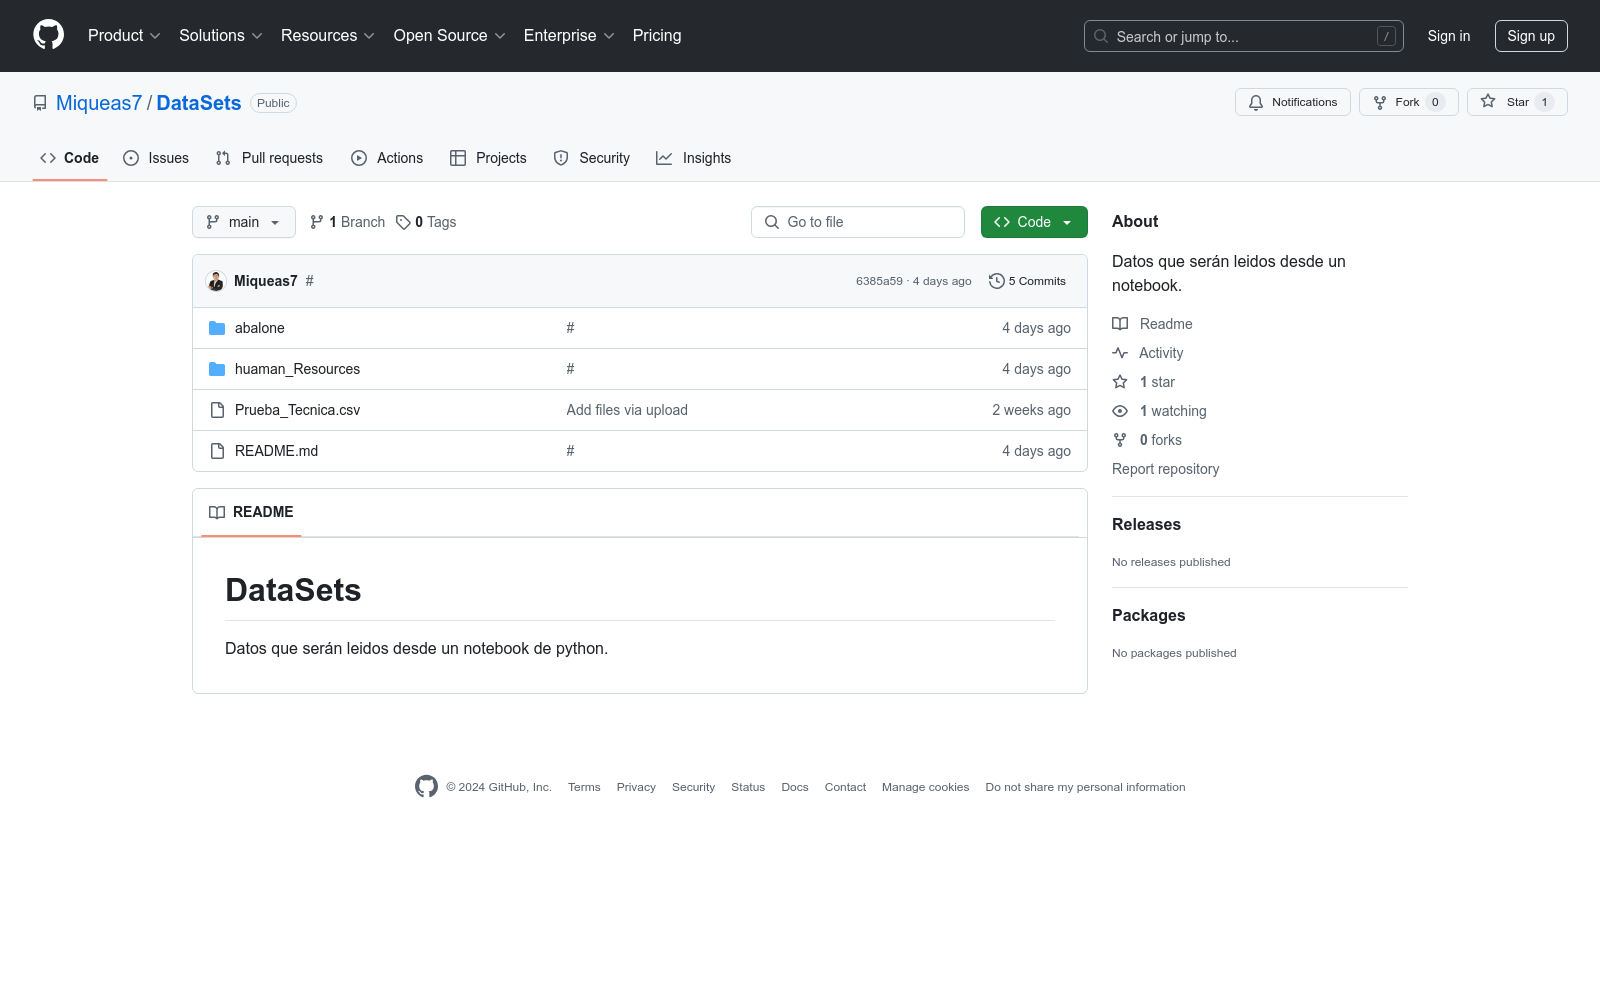Click the commits history clock icon
1600x1000 pixels.
click(x=996, y=281)
